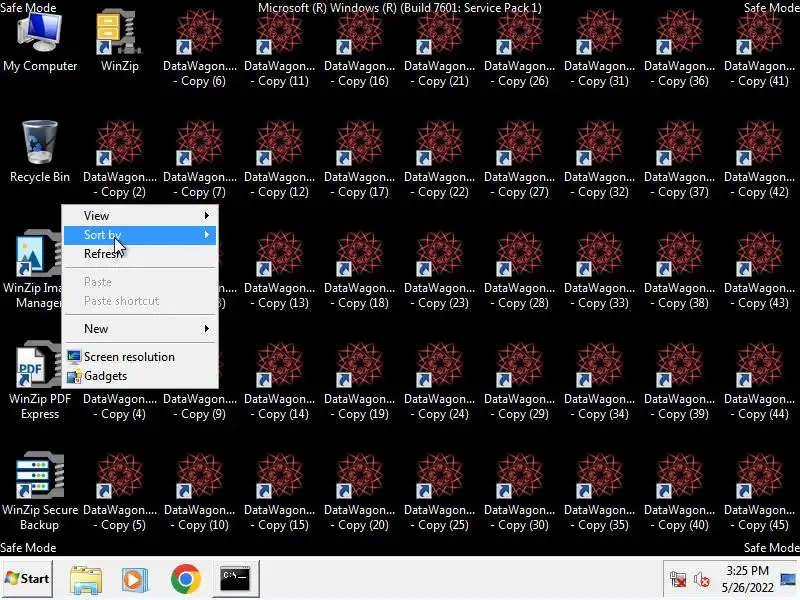Screen dimensions: 800x600
Task: Select the WinZip Secure Backup shortcut
Action: coord(40,491)
